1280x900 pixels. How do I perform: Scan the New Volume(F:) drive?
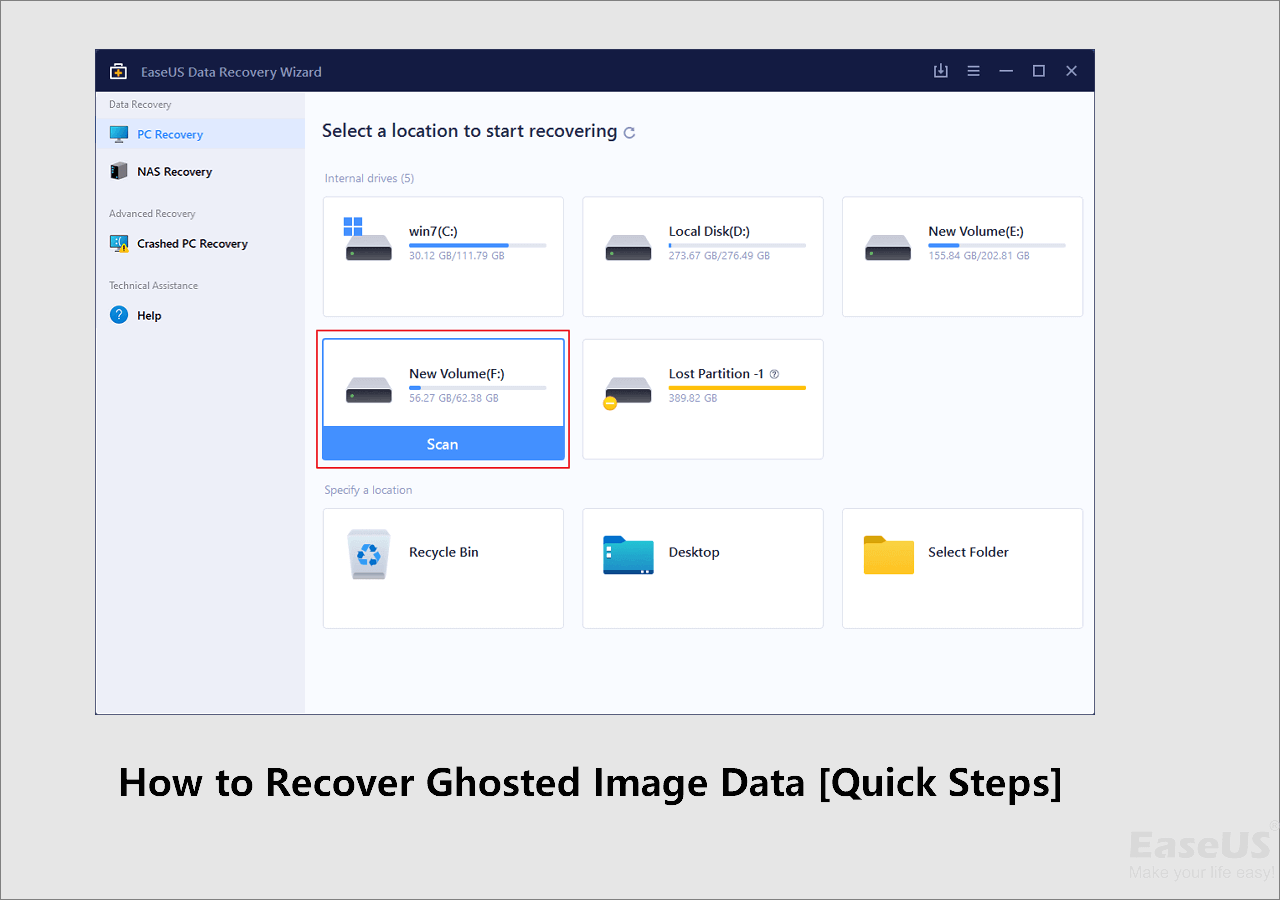[x=443, y=444]
